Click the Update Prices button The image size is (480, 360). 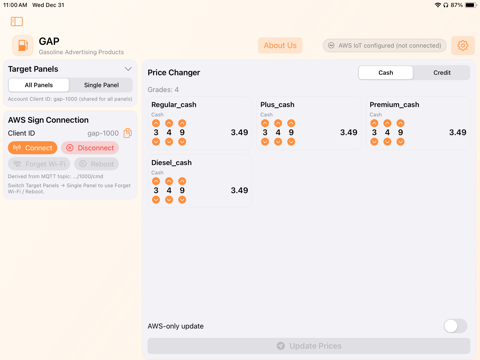(309, 346)
